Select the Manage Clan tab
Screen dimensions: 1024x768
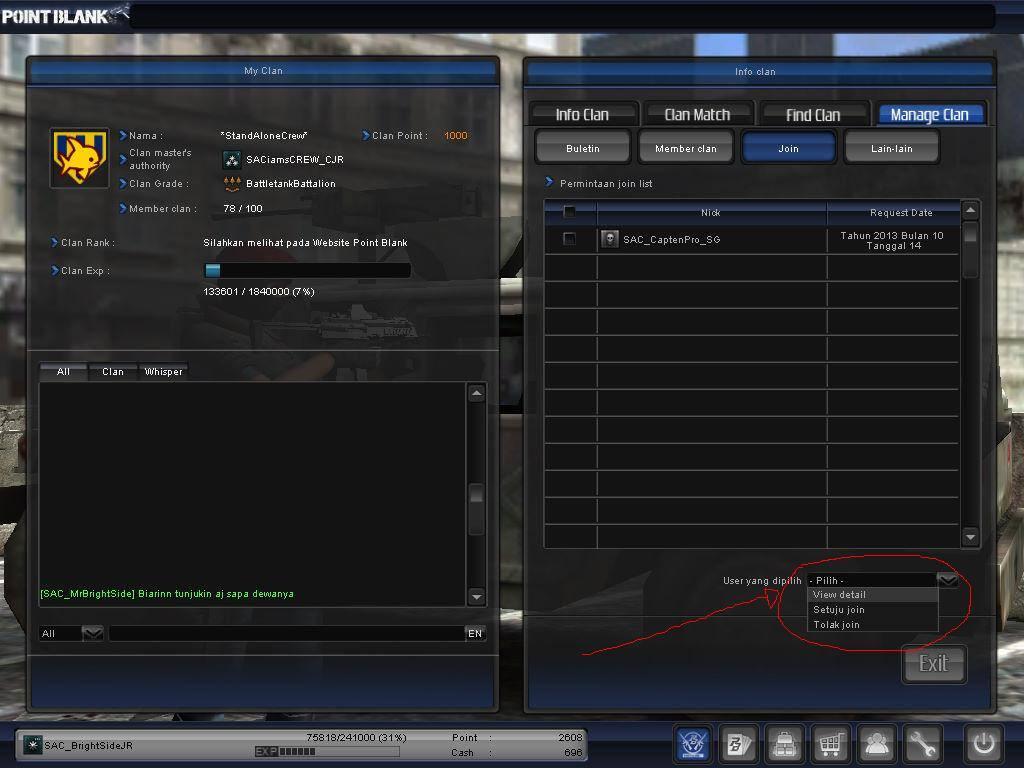930,114
